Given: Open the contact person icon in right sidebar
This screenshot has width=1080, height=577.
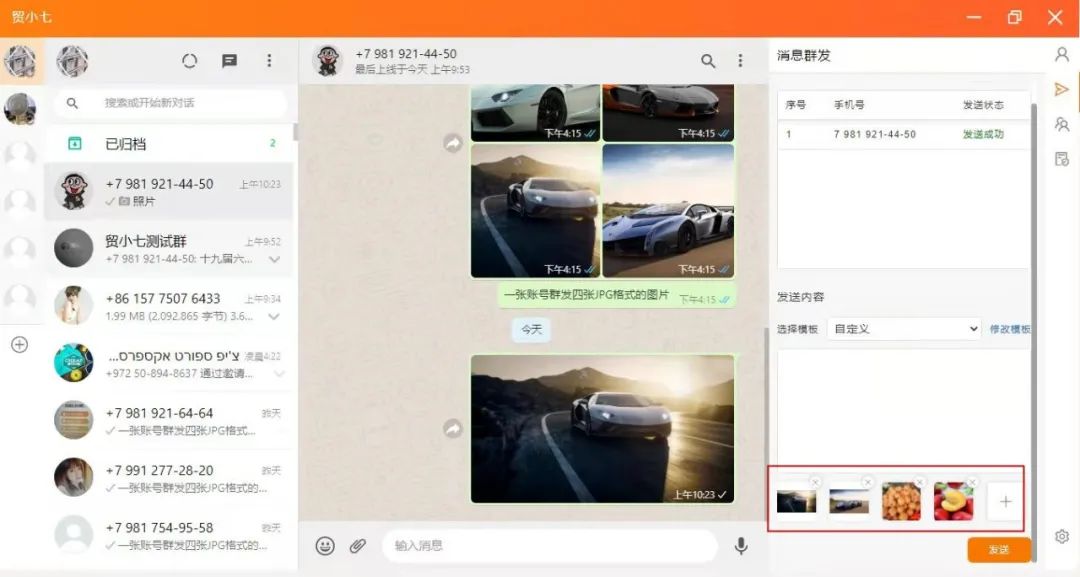Looking at the screenshot, I should pyautogui.click(x=1062, y=54).
